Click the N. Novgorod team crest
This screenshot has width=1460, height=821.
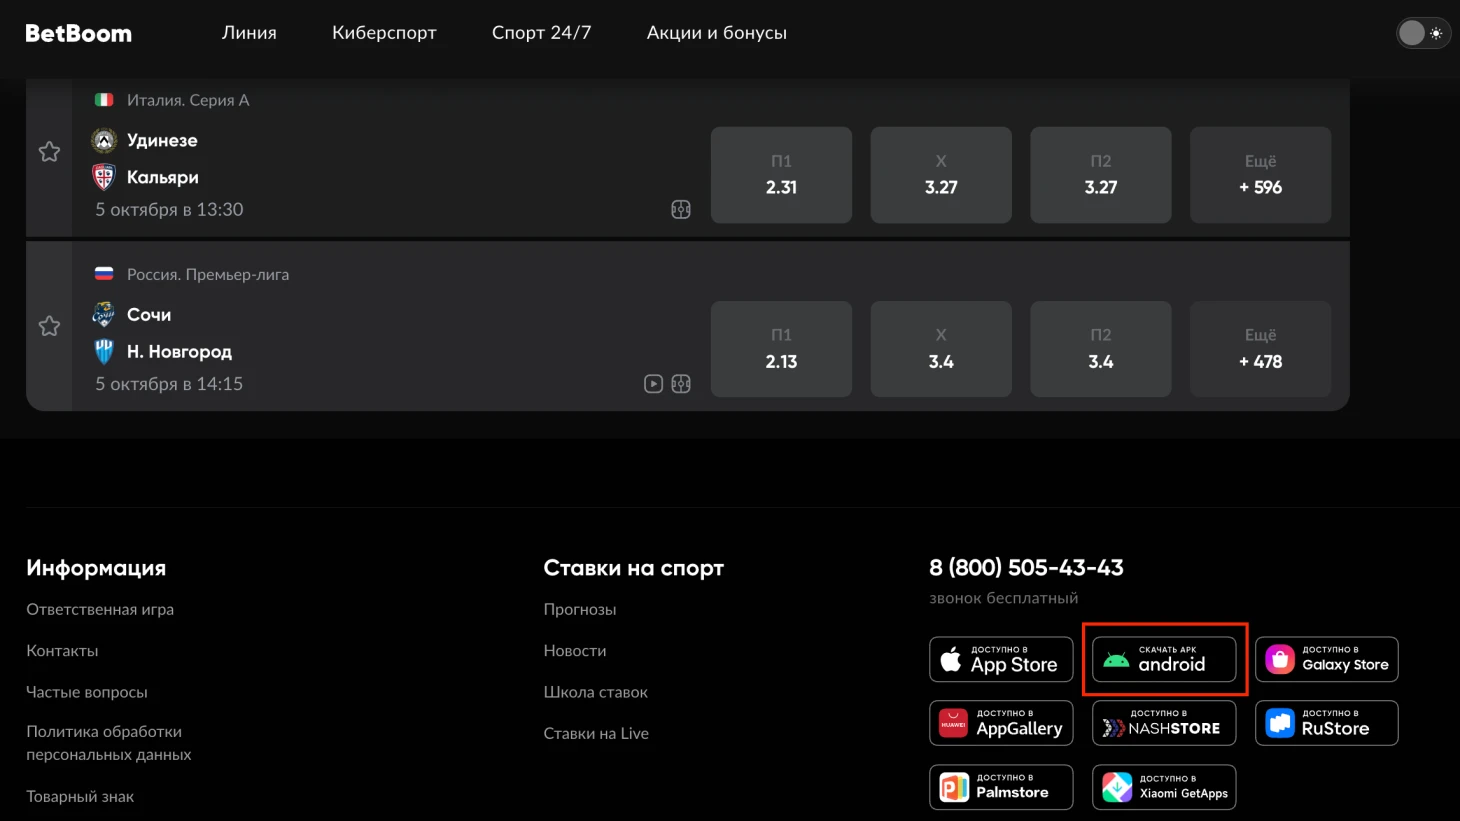click(104, 351)
